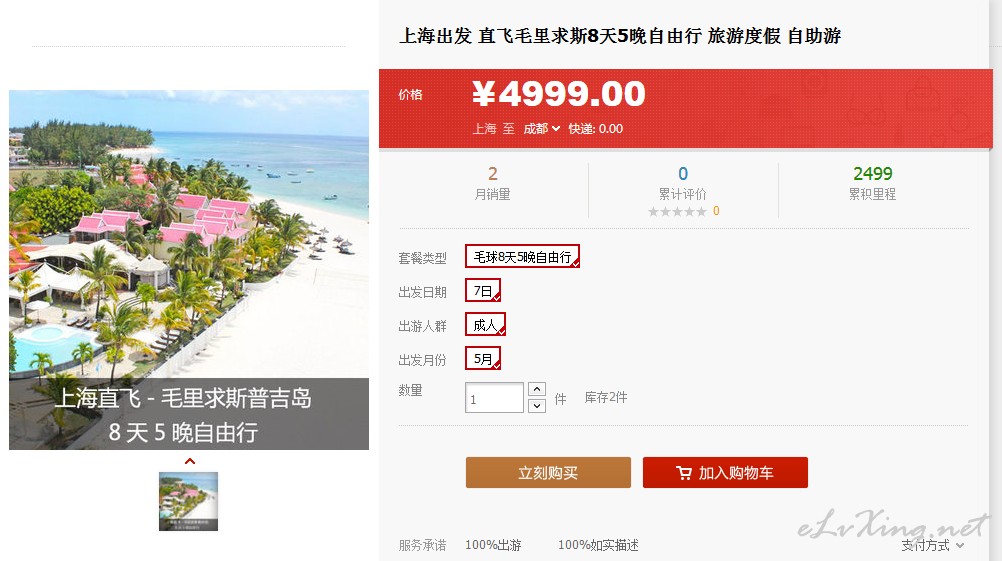Image resolution: width=1002 pixels, height=561 pixels.
Task: Select the small beach resort thumbnail
Action: (189, 502)
